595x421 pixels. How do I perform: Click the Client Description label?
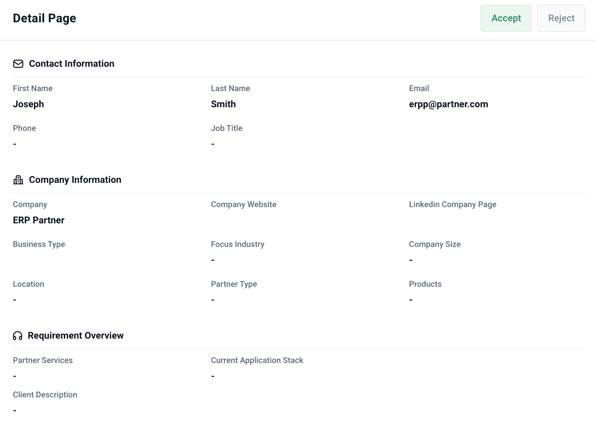pos(45,395)
